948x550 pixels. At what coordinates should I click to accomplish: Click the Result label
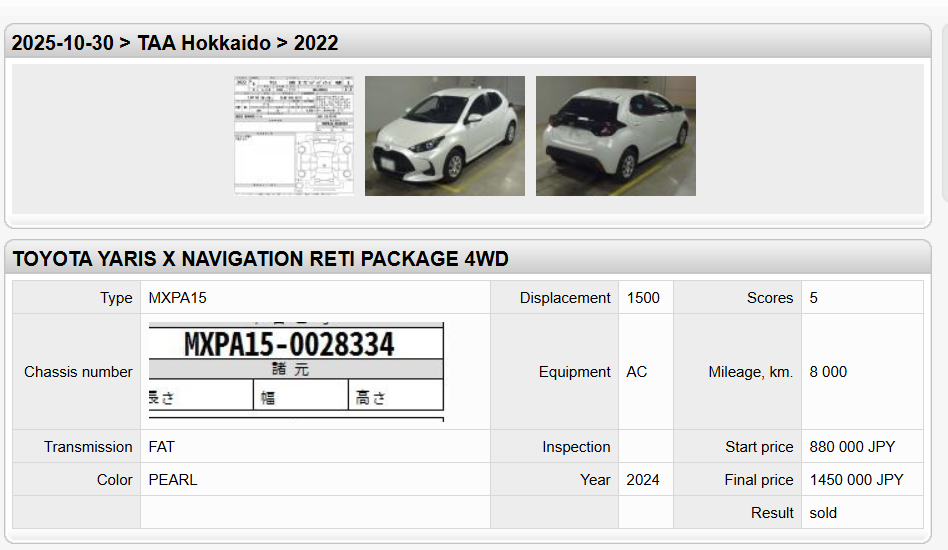click(772, 513)
